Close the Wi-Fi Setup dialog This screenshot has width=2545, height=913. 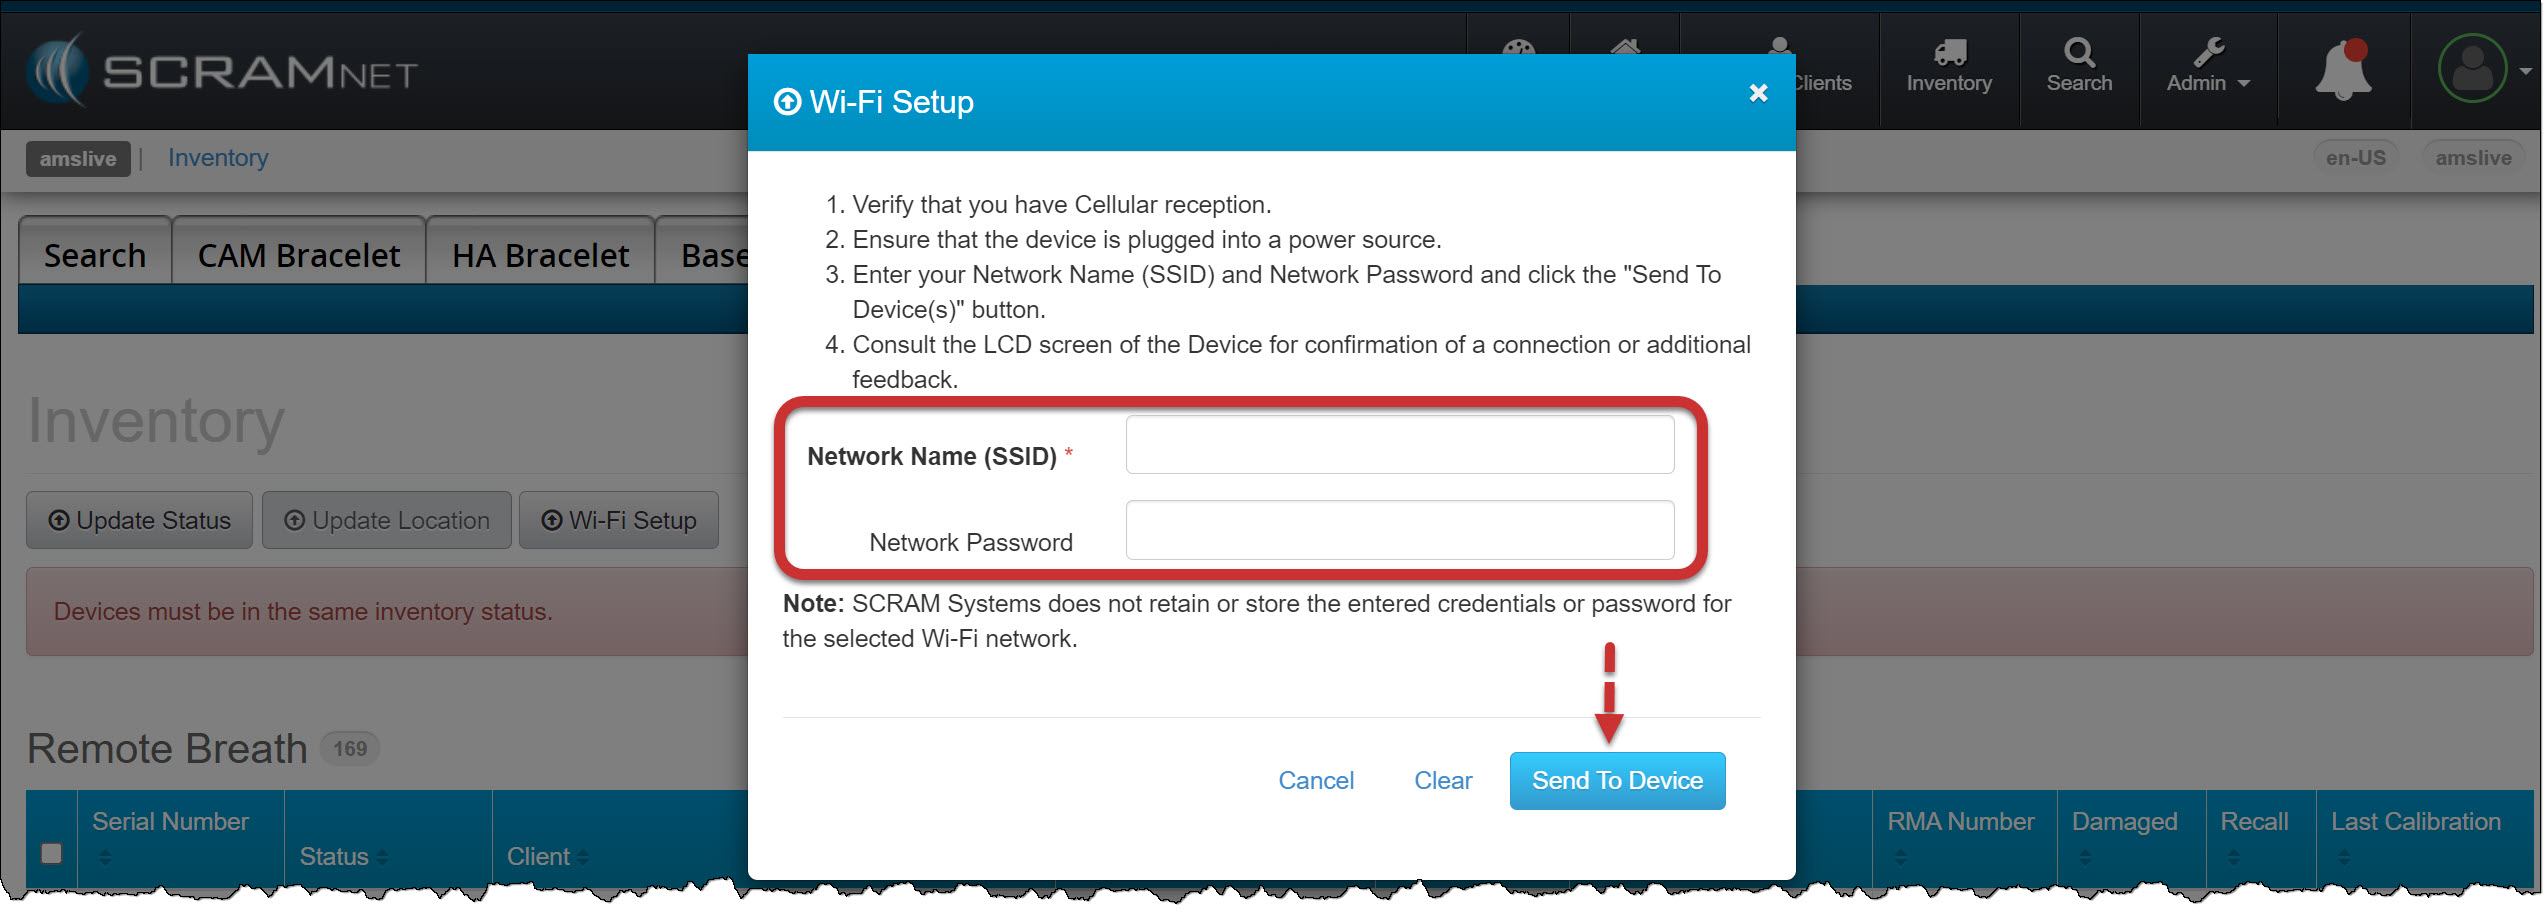tap(1758, 93)
